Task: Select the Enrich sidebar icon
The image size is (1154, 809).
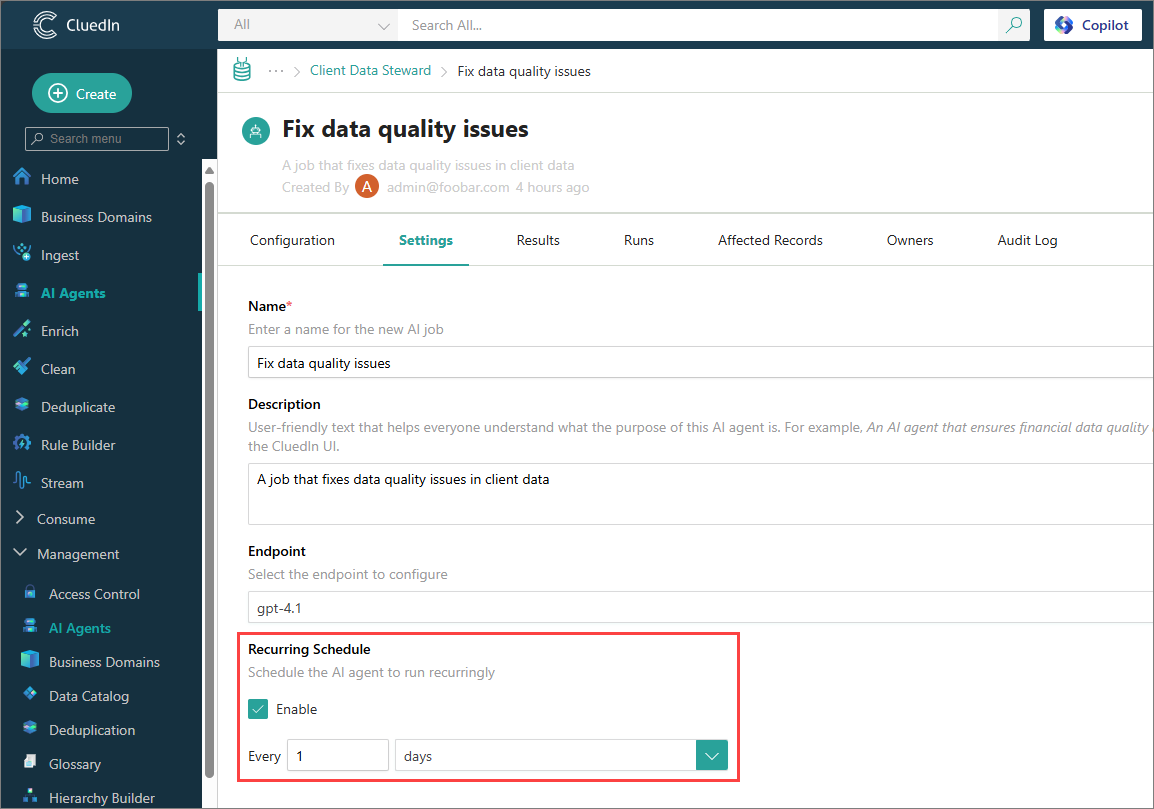Action: click(22, 330)
